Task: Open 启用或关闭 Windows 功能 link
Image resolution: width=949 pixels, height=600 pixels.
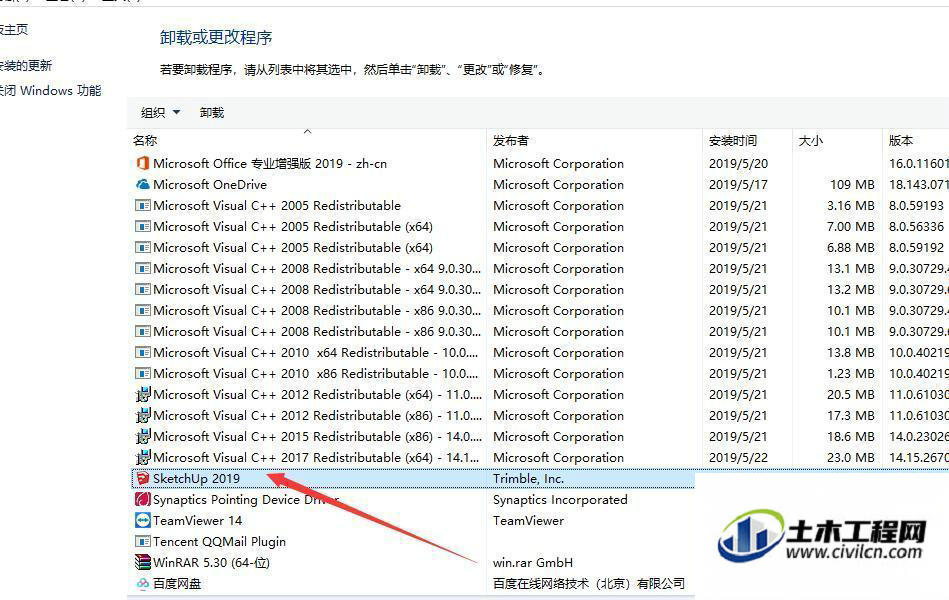Action: (50, 91)
